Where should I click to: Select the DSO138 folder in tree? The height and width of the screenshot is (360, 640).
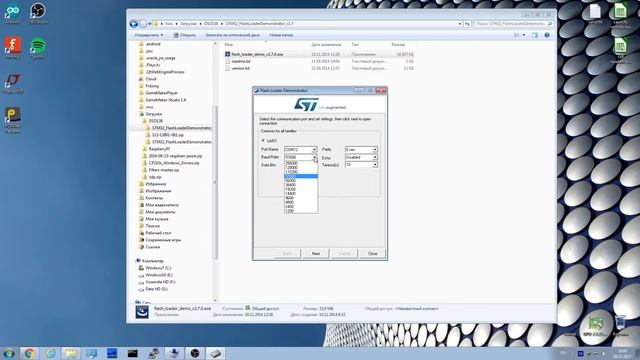(x=155, y=121)
